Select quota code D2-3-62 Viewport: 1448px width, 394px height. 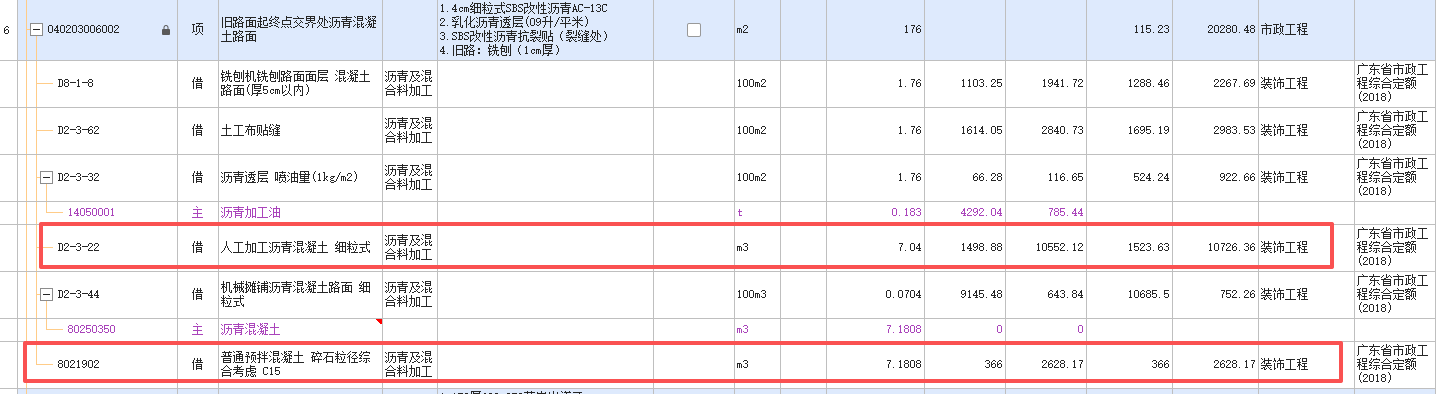coord(78,130)
